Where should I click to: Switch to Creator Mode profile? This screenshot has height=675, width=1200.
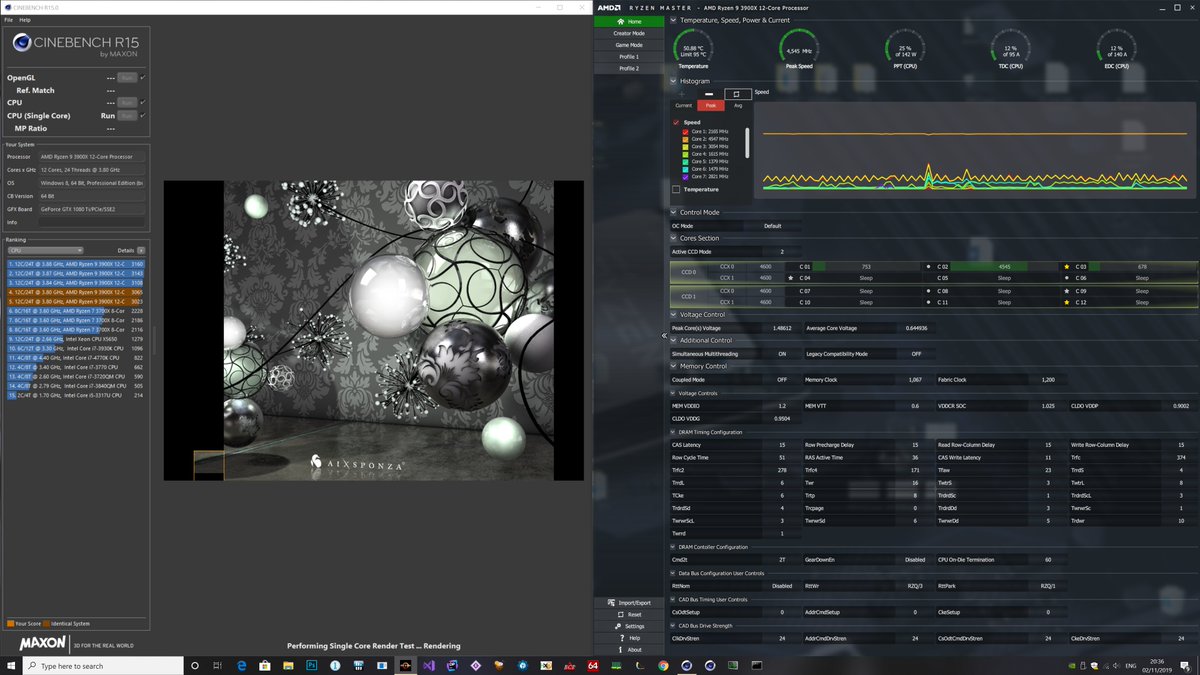click(629, 33)
